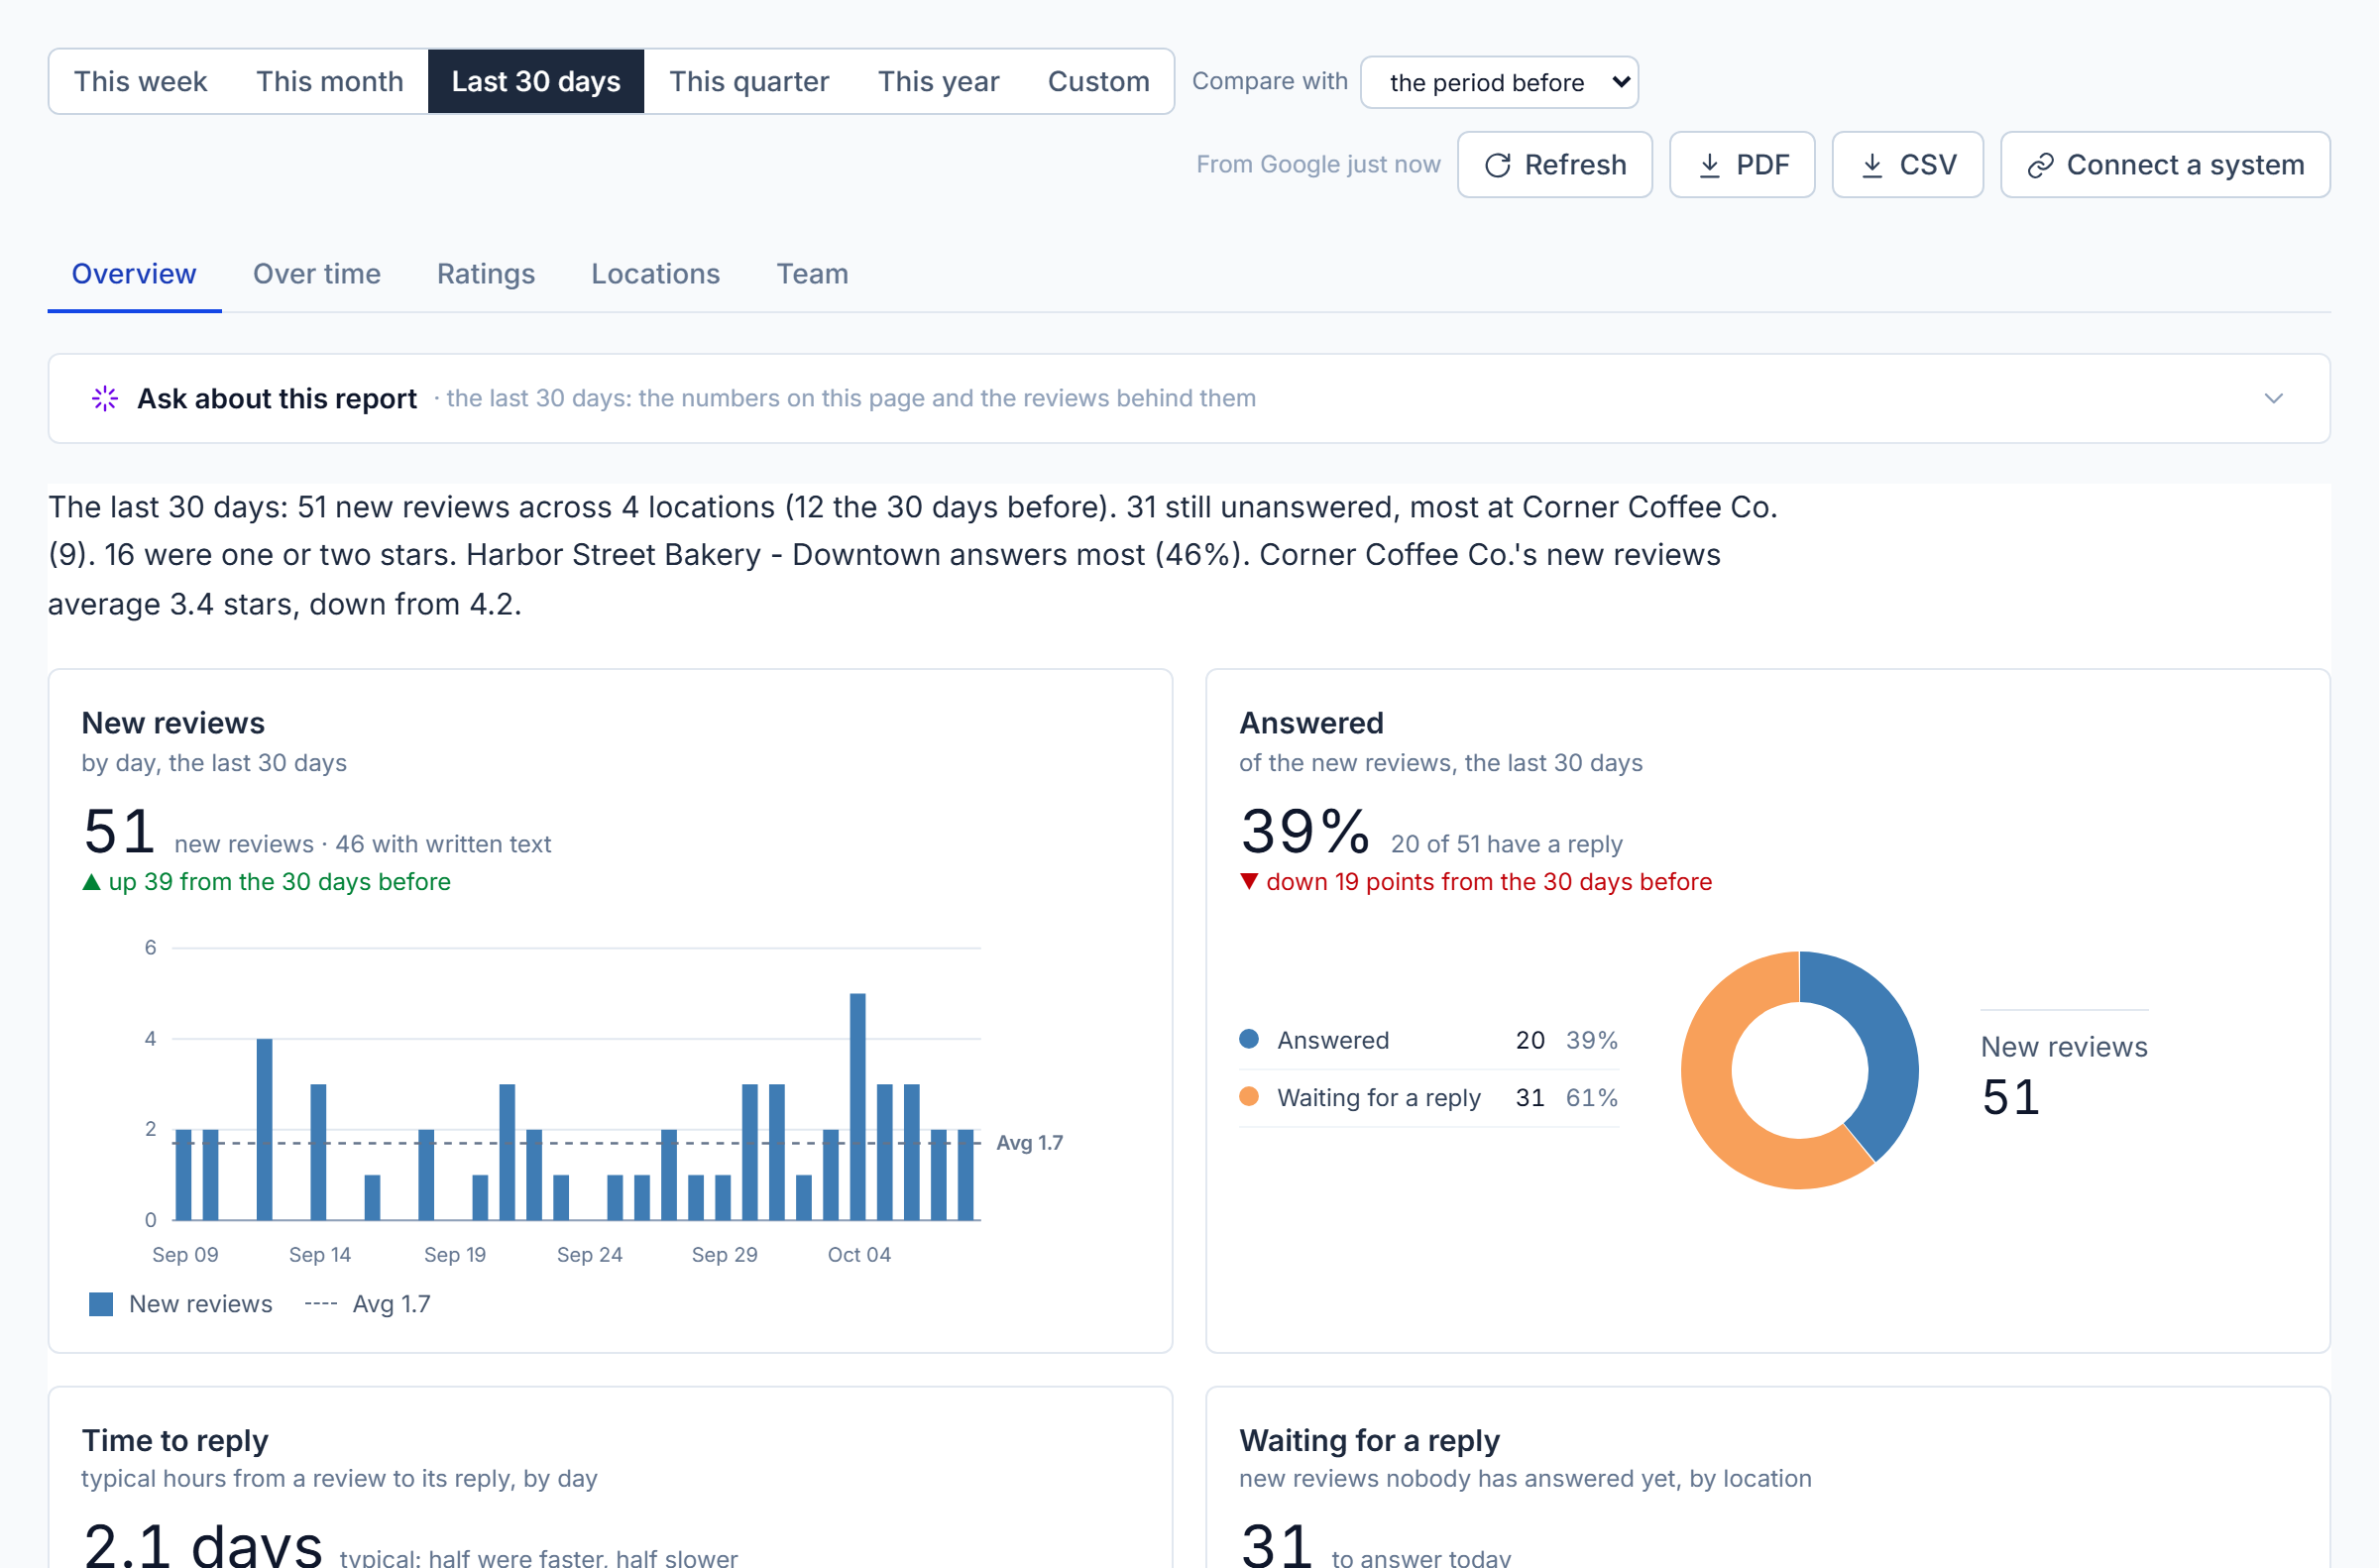Choose the Custom date range

pyautogui.click(x=1098, y=81)
